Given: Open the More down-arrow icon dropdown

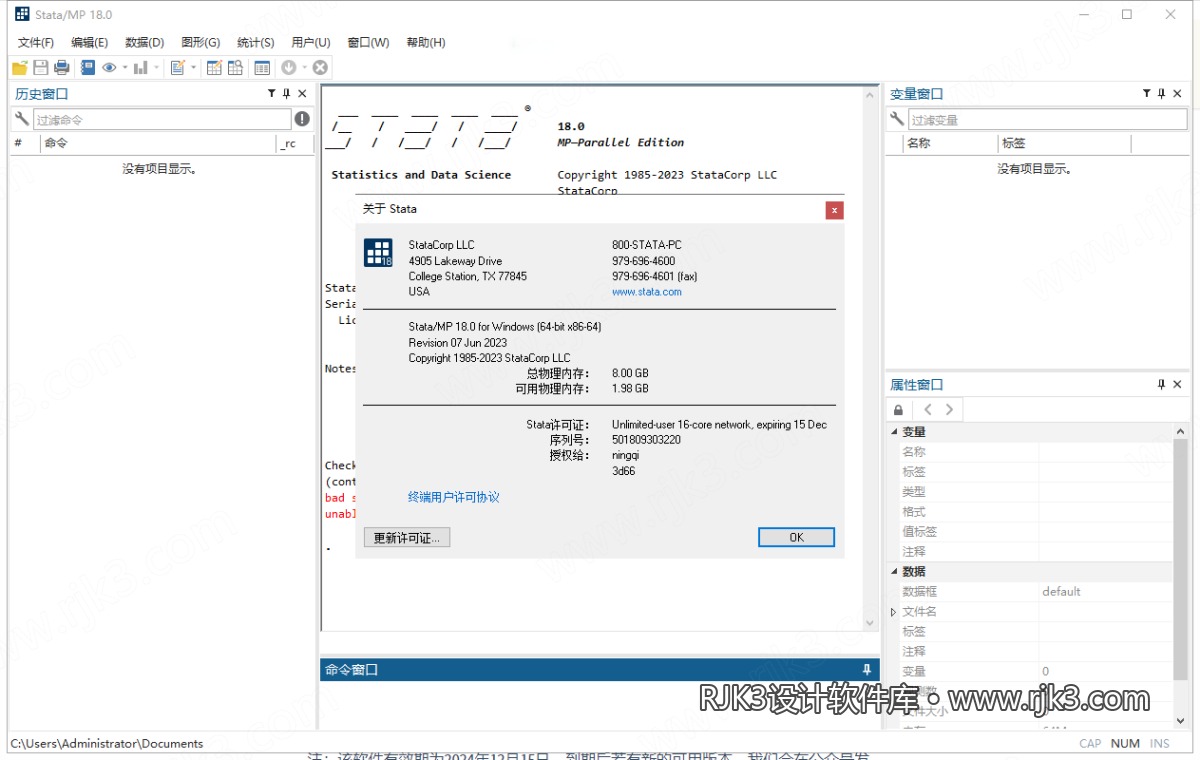Looking at the screenshot, I should click(304, 68).
